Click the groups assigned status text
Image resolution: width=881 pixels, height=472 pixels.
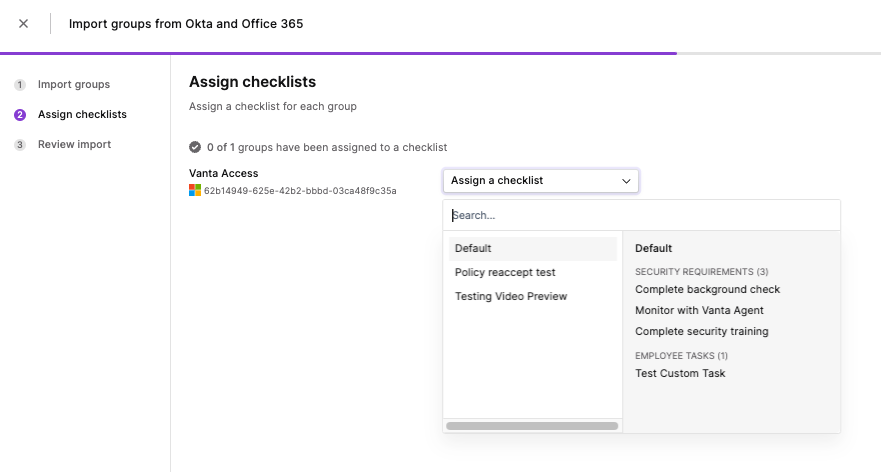coord(327,147)
